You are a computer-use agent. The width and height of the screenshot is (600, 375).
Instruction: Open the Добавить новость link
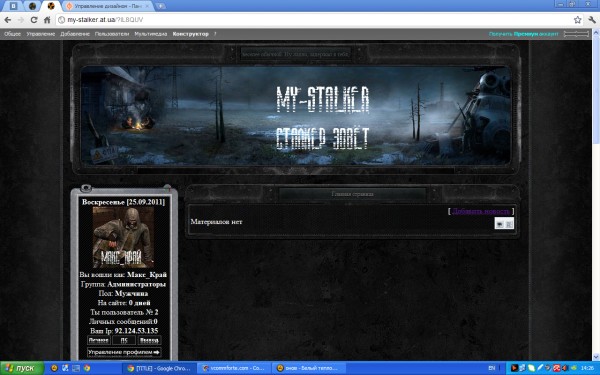(x=481, y=211)
